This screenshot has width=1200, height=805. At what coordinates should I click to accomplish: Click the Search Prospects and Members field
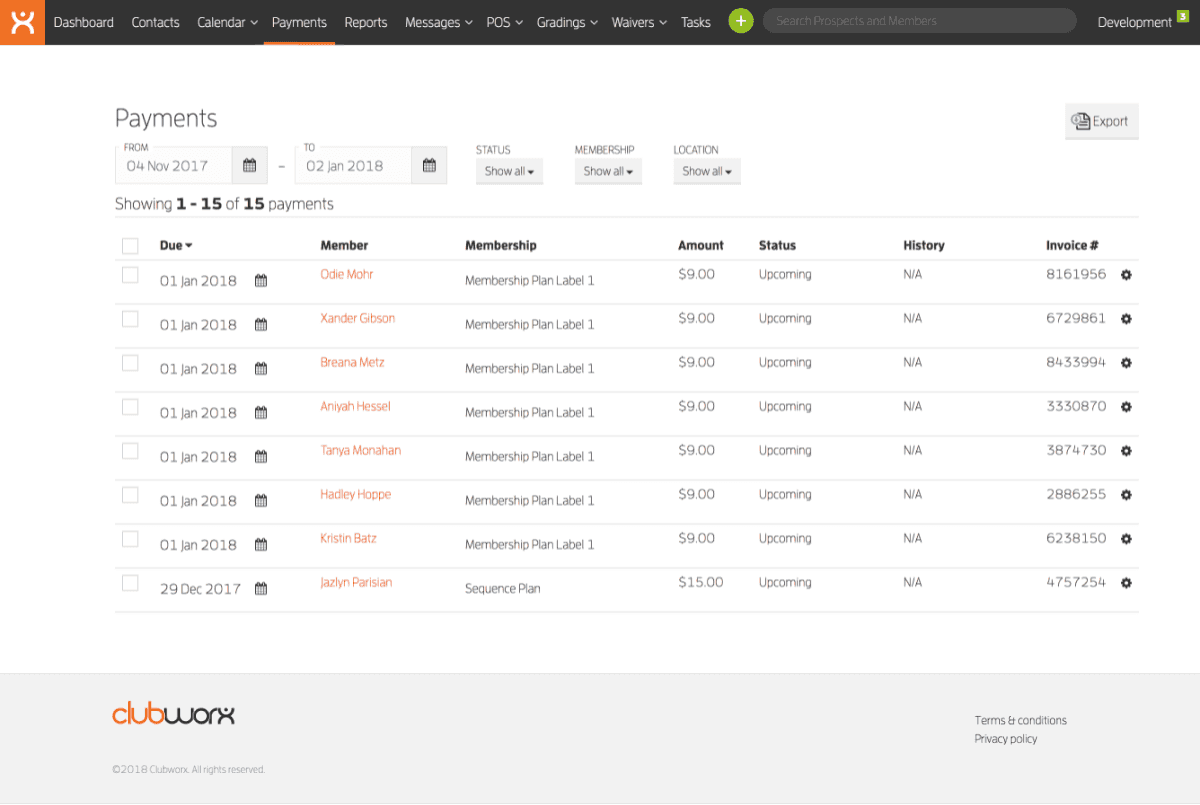(918, 20)
